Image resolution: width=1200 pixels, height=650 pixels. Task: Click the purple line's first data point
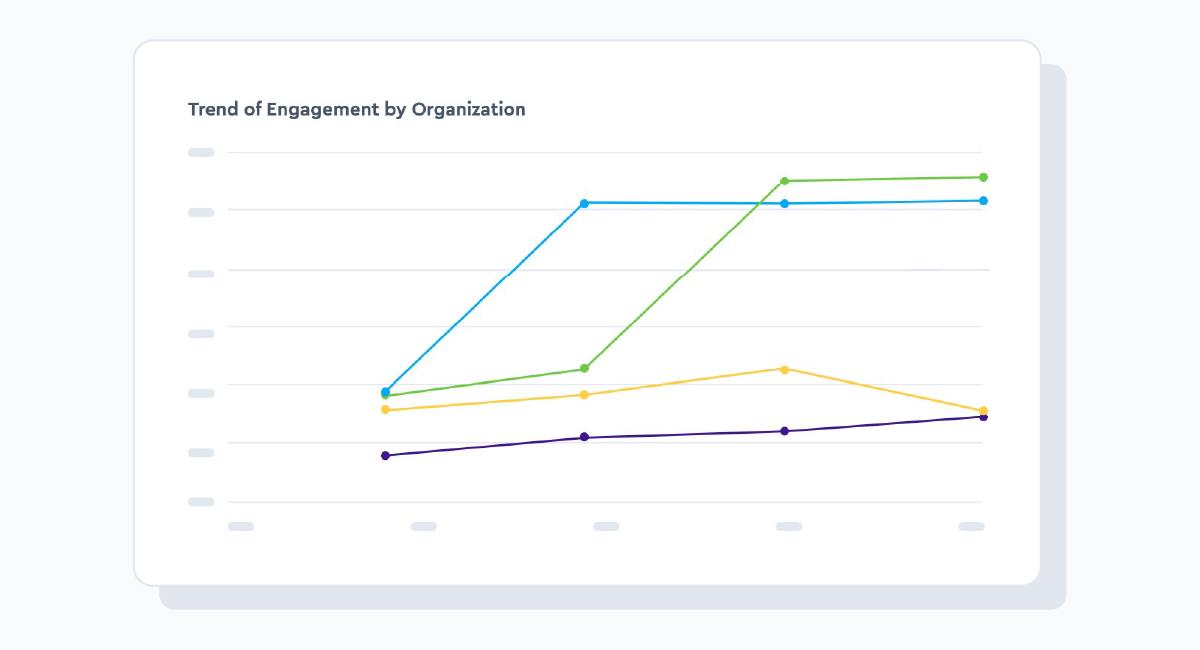point(385,456)
